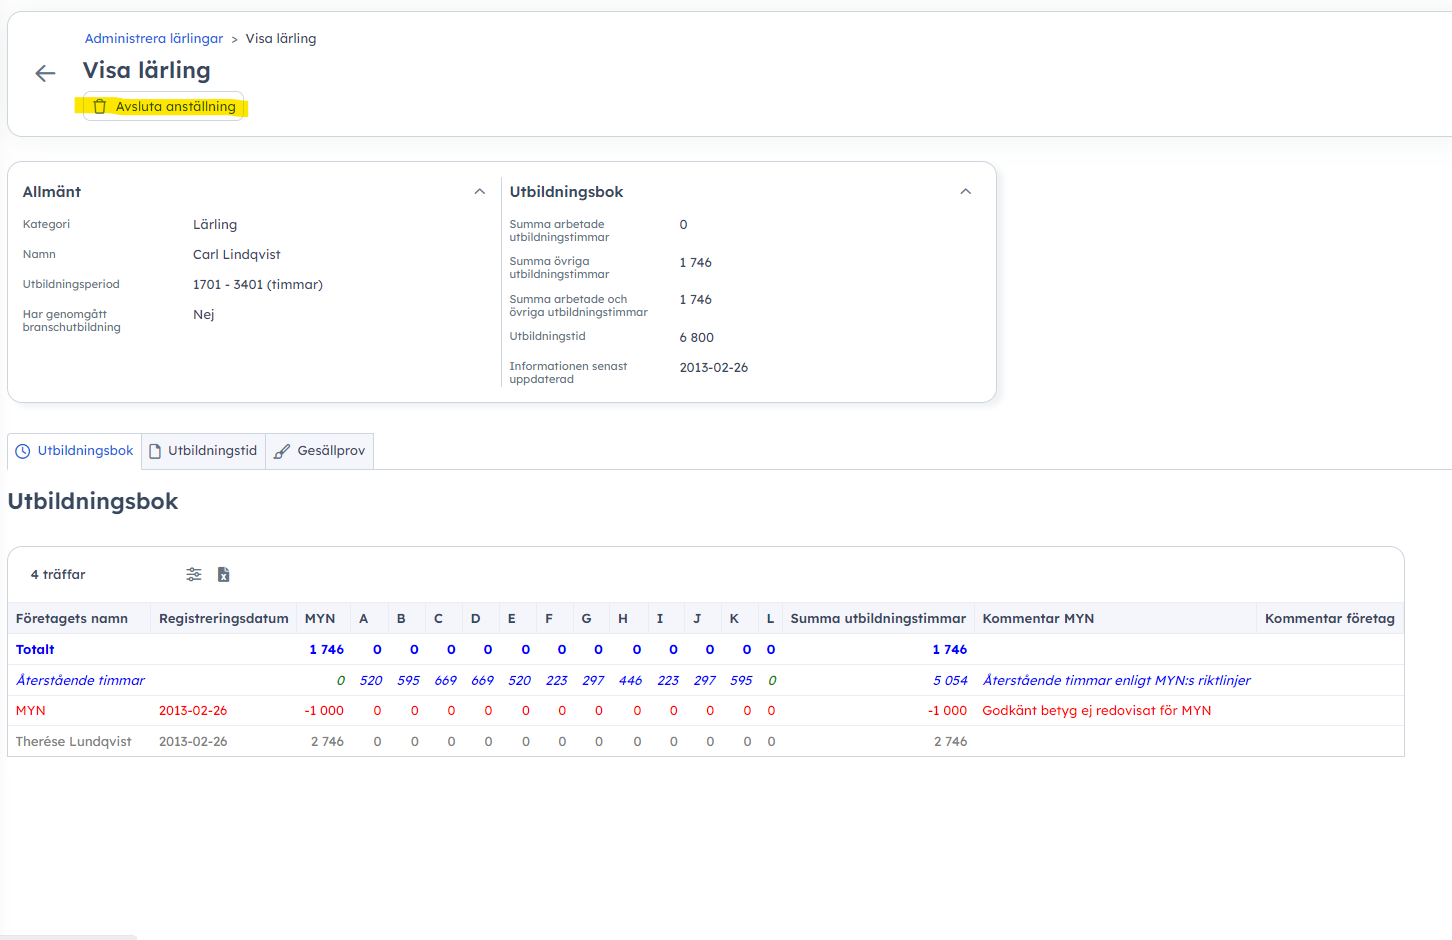Collapse the Allmänt section chevron
This screenshot has height=940, width=1452.
coord(480,192)
